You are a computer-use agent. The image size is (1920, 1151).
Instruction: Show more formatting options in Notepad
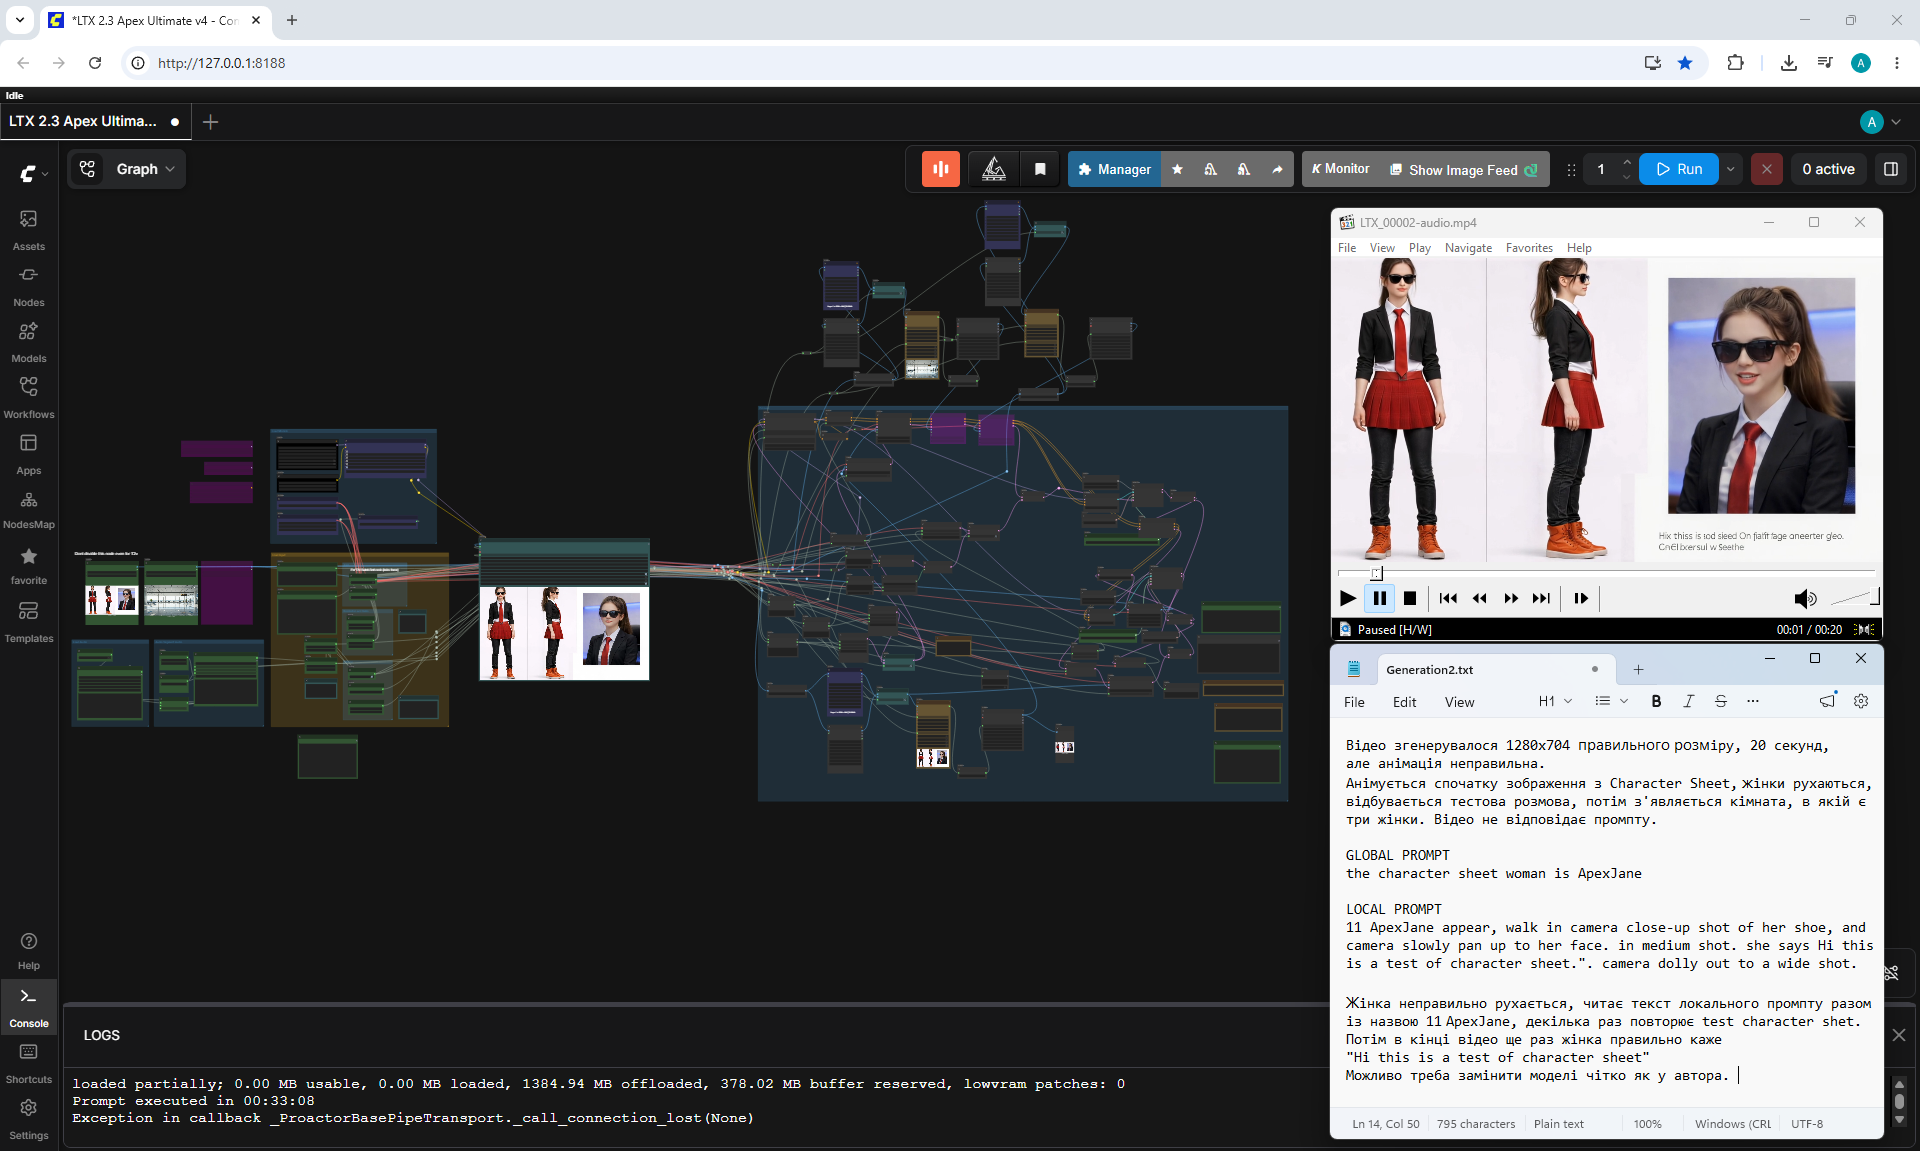click(x=1752, y=701)
